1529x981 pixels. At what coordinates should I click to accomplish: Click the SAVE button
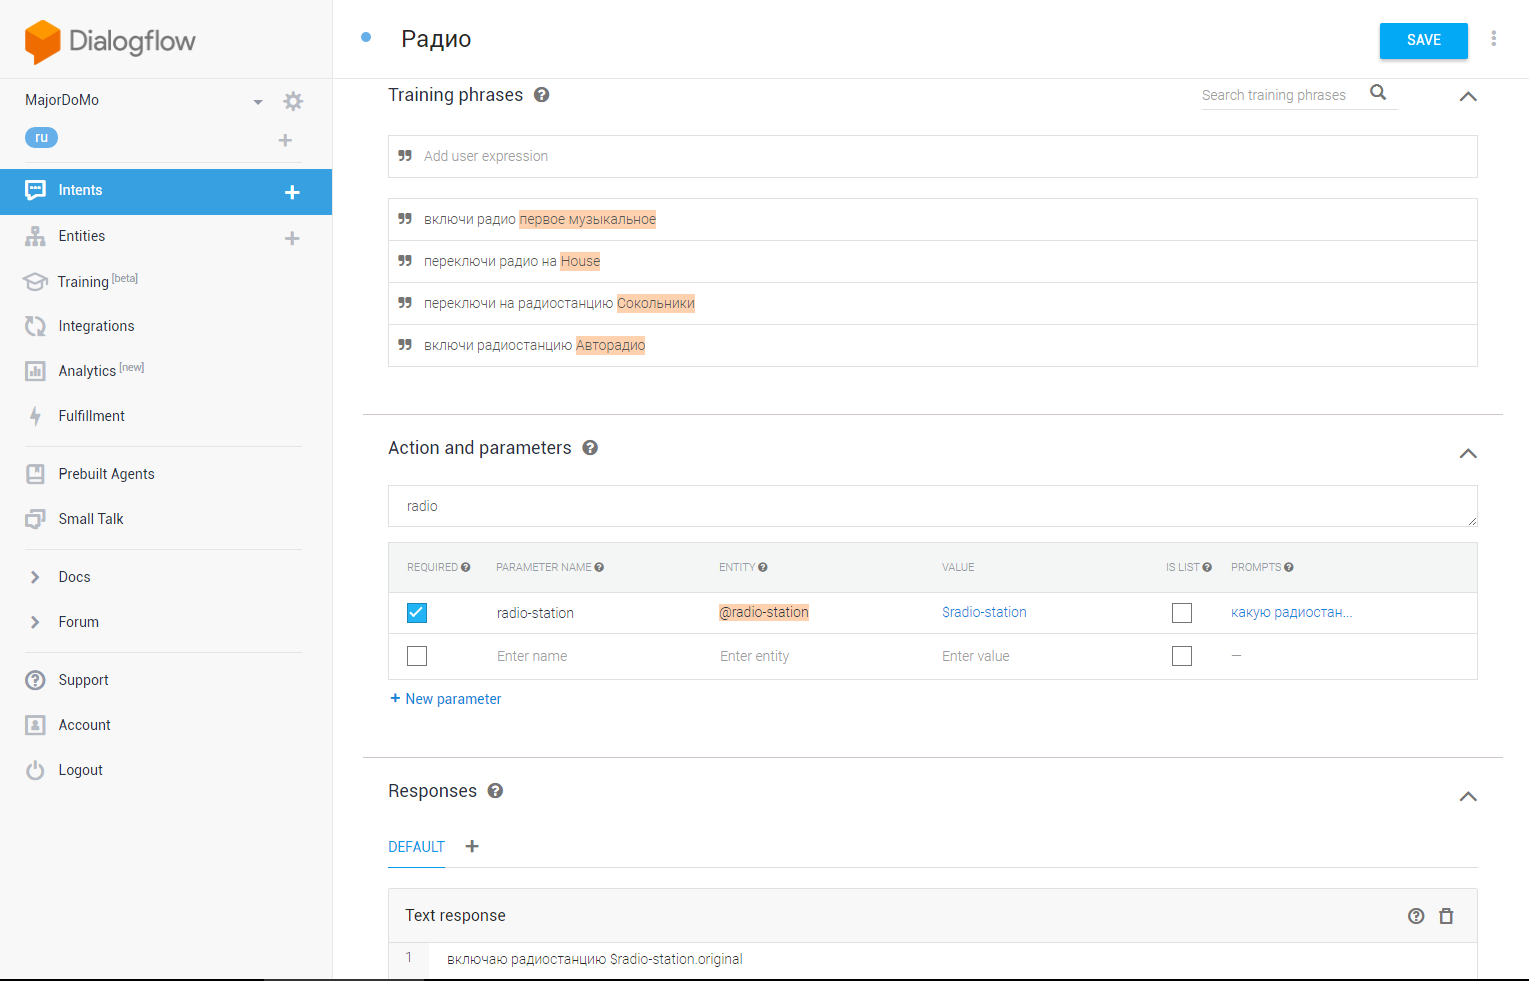tap(1423, 40)
